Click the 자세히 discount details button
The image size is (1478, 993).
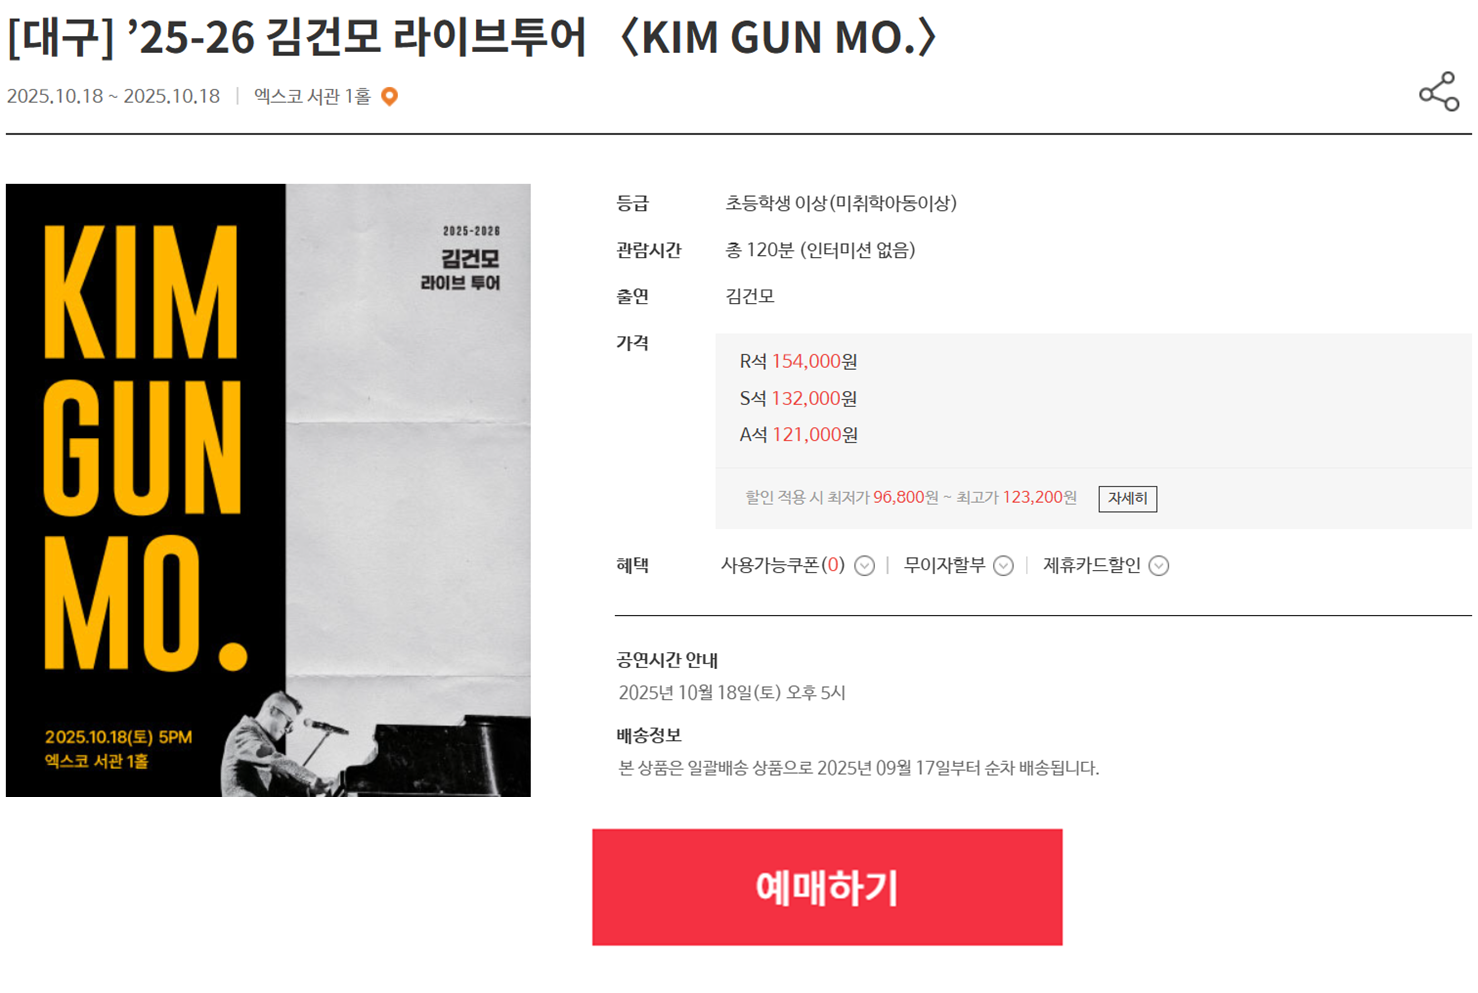(x=1128, y=498)
